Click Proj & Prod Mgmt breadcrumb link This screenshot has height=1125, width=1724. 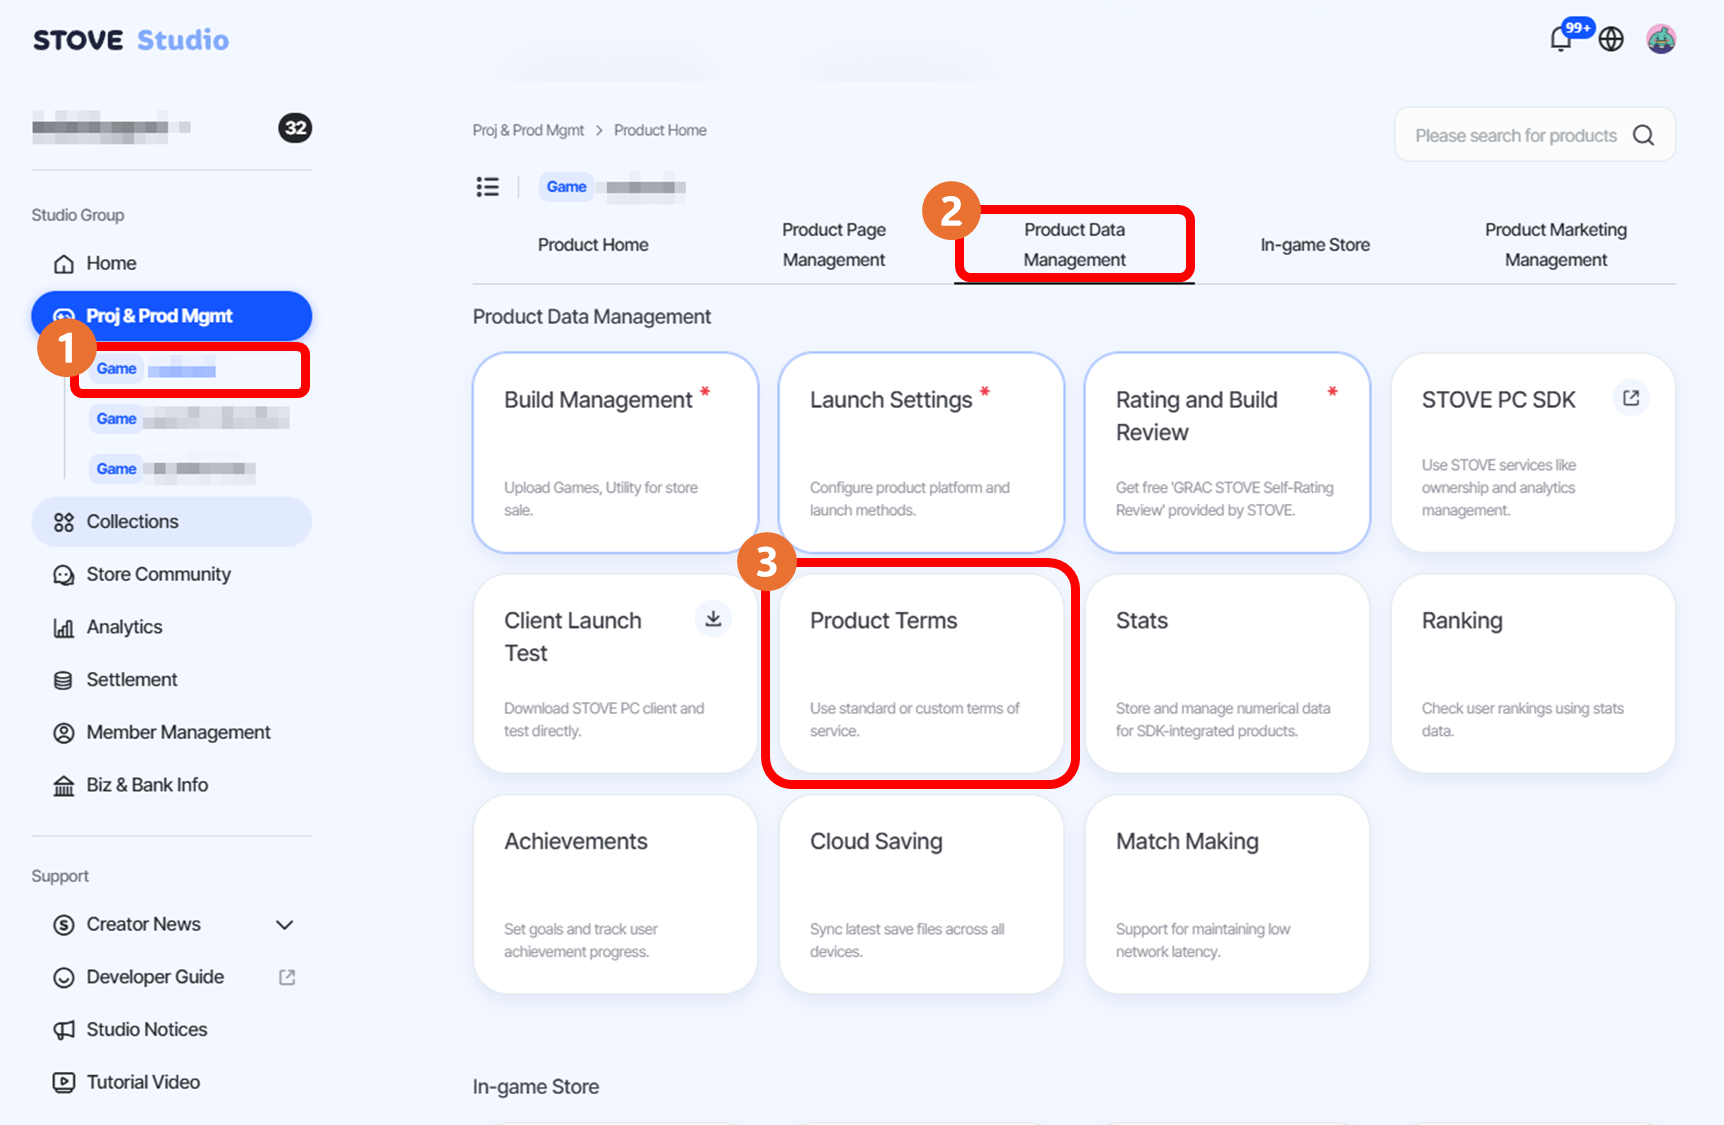click(x=528, y=130)
